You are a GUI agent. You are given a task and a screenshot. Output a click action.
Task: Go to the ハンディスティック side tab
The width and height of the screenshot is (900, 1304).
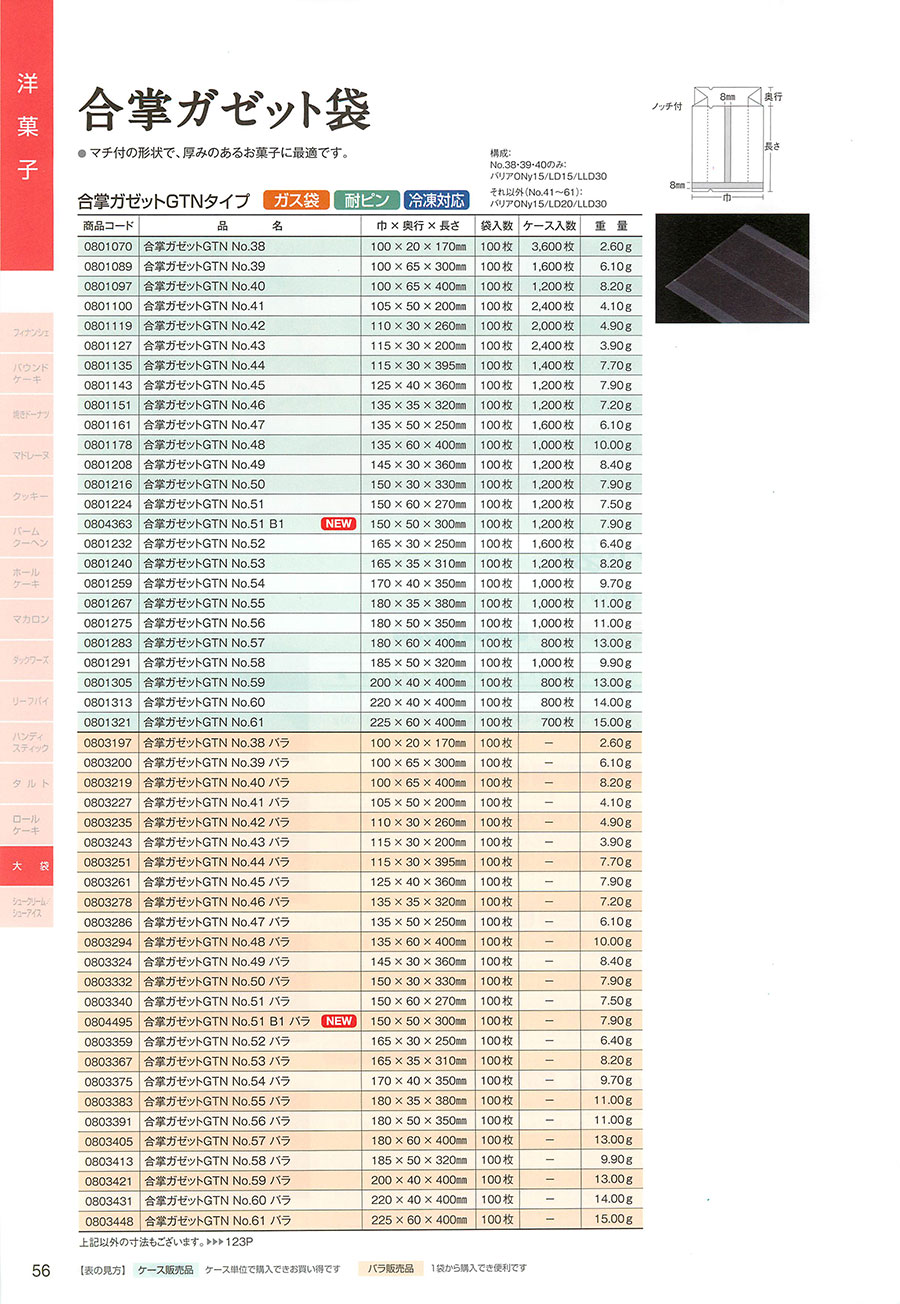click(x=26, y=742)
